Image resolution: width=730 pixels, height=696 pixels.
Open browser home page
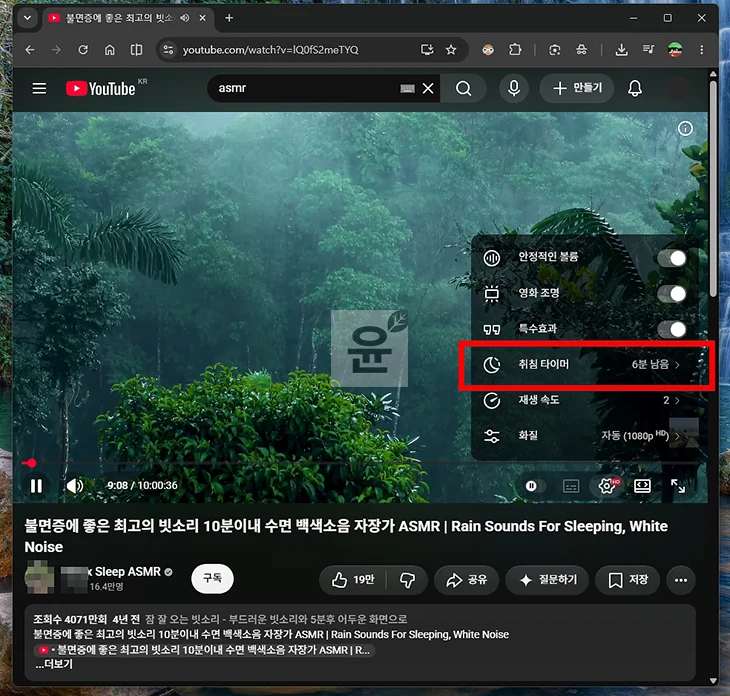click(x=109, y=50)
